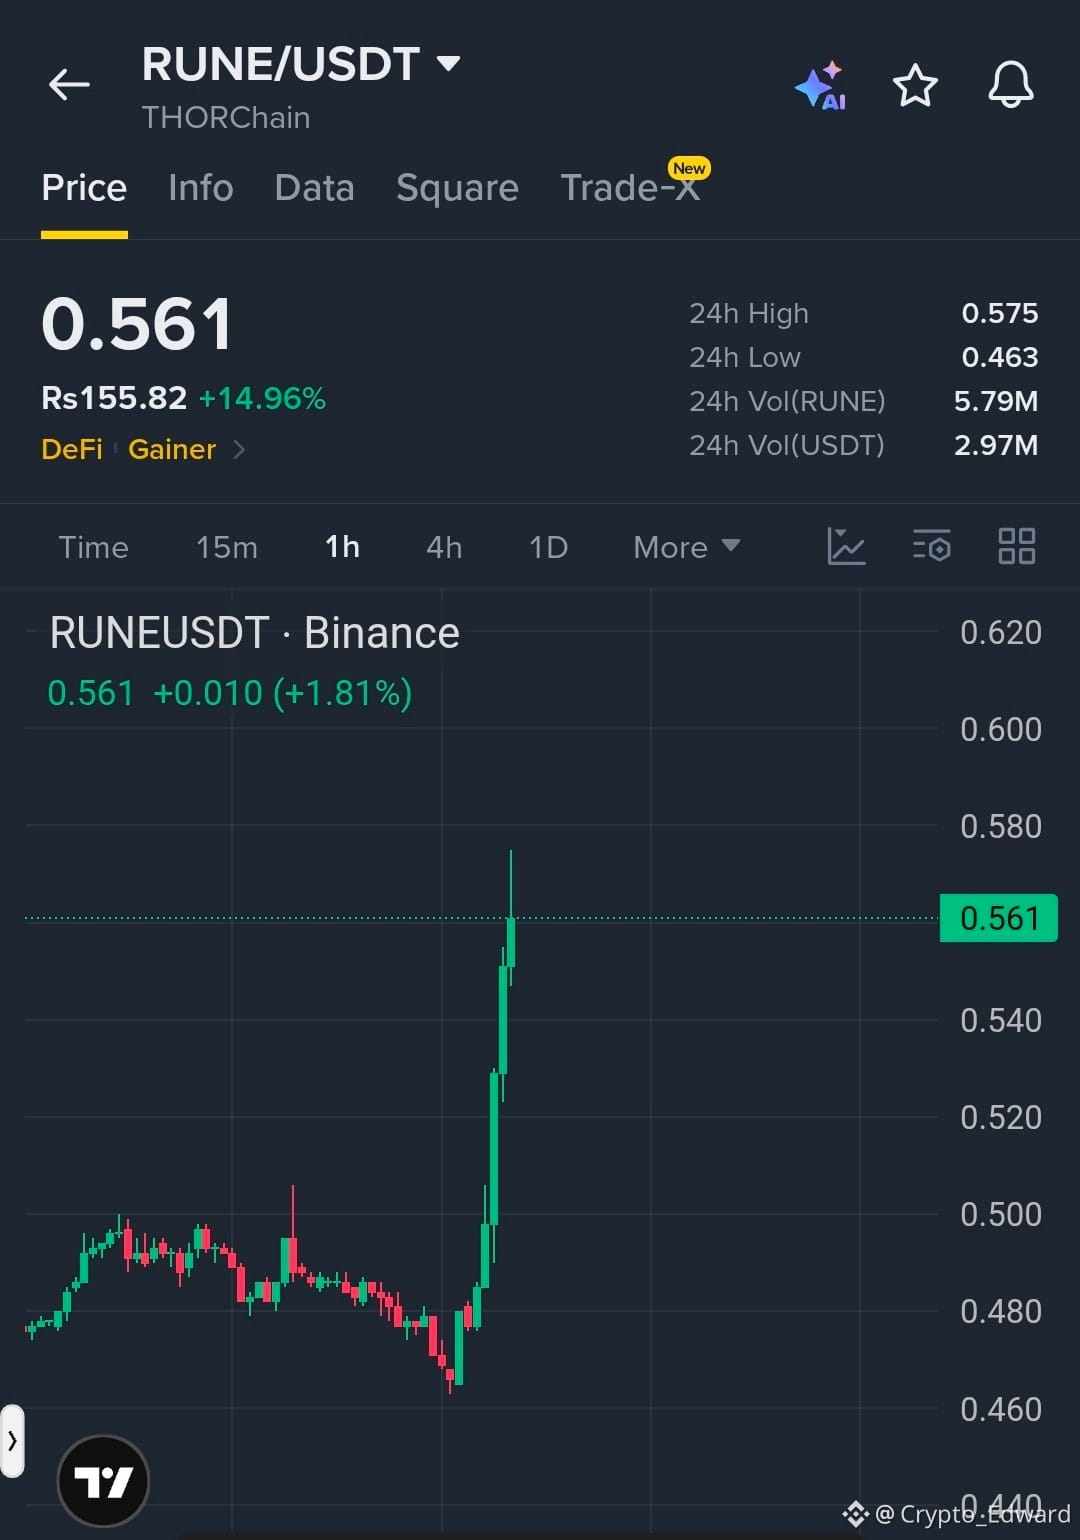Tap the back arrow icon
Screen dimensions: 1080x1540
point(69,85)
